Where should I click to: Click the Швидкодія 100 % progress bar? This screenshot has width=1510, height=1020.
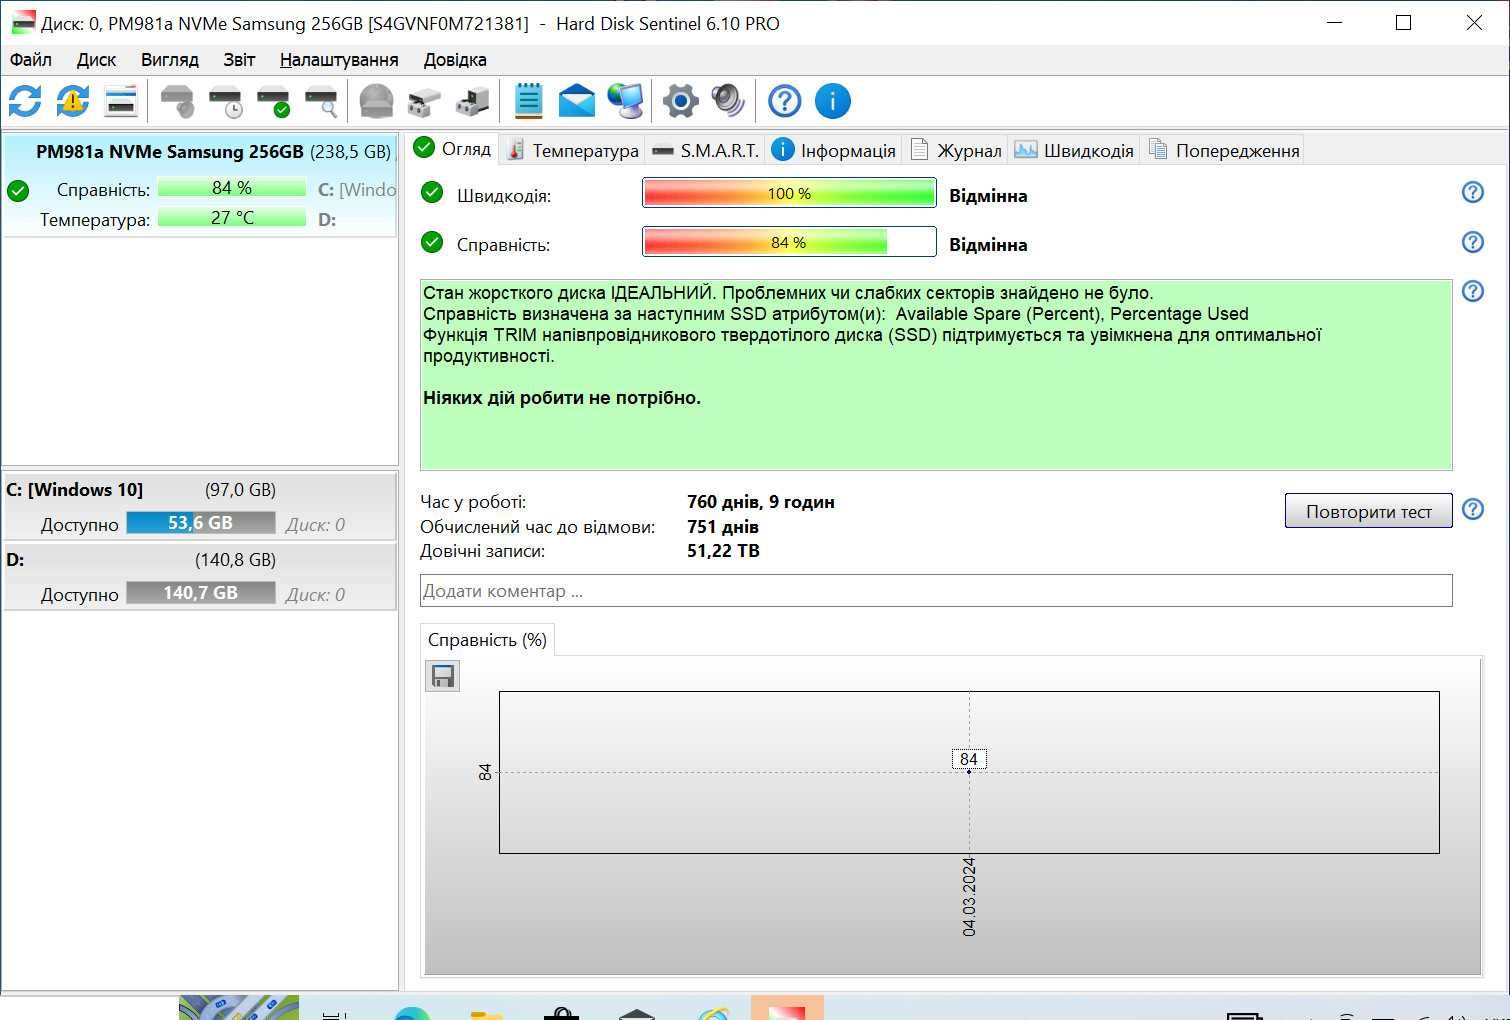tap(789, 193)
